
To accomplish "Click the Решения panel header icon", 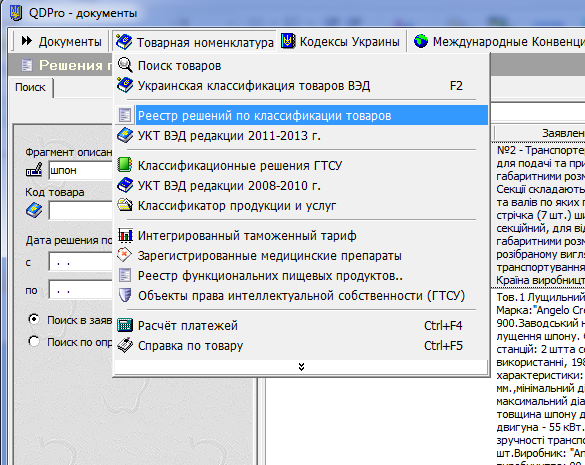I will [x=26, y=65].
